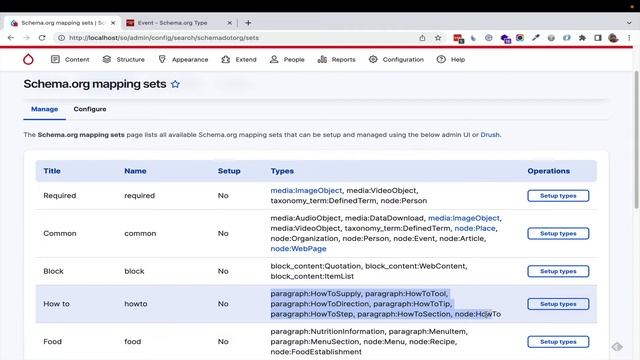Click the Drupal drop logo icon
This screenshot has width=640, height=360.
[x=28, y=60]
